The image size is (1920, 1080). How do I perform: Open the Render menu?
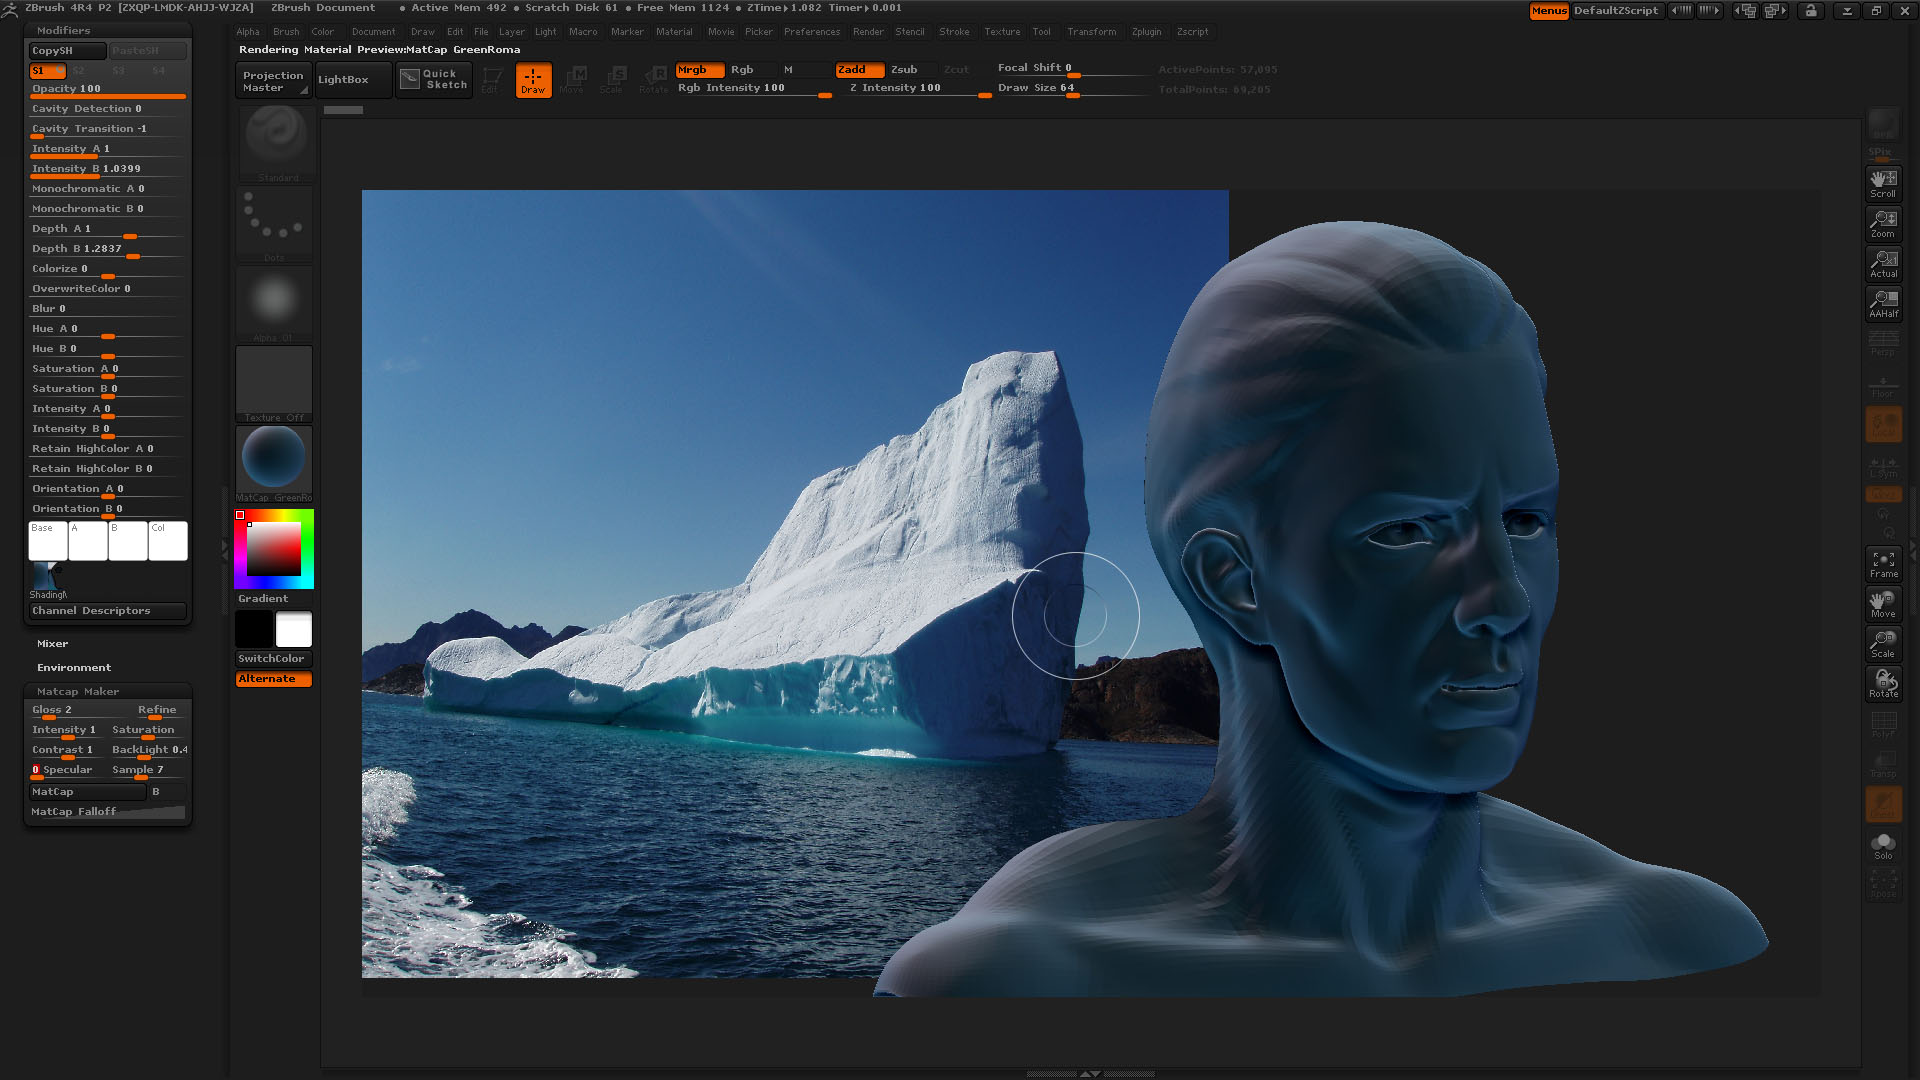point(868,32)
